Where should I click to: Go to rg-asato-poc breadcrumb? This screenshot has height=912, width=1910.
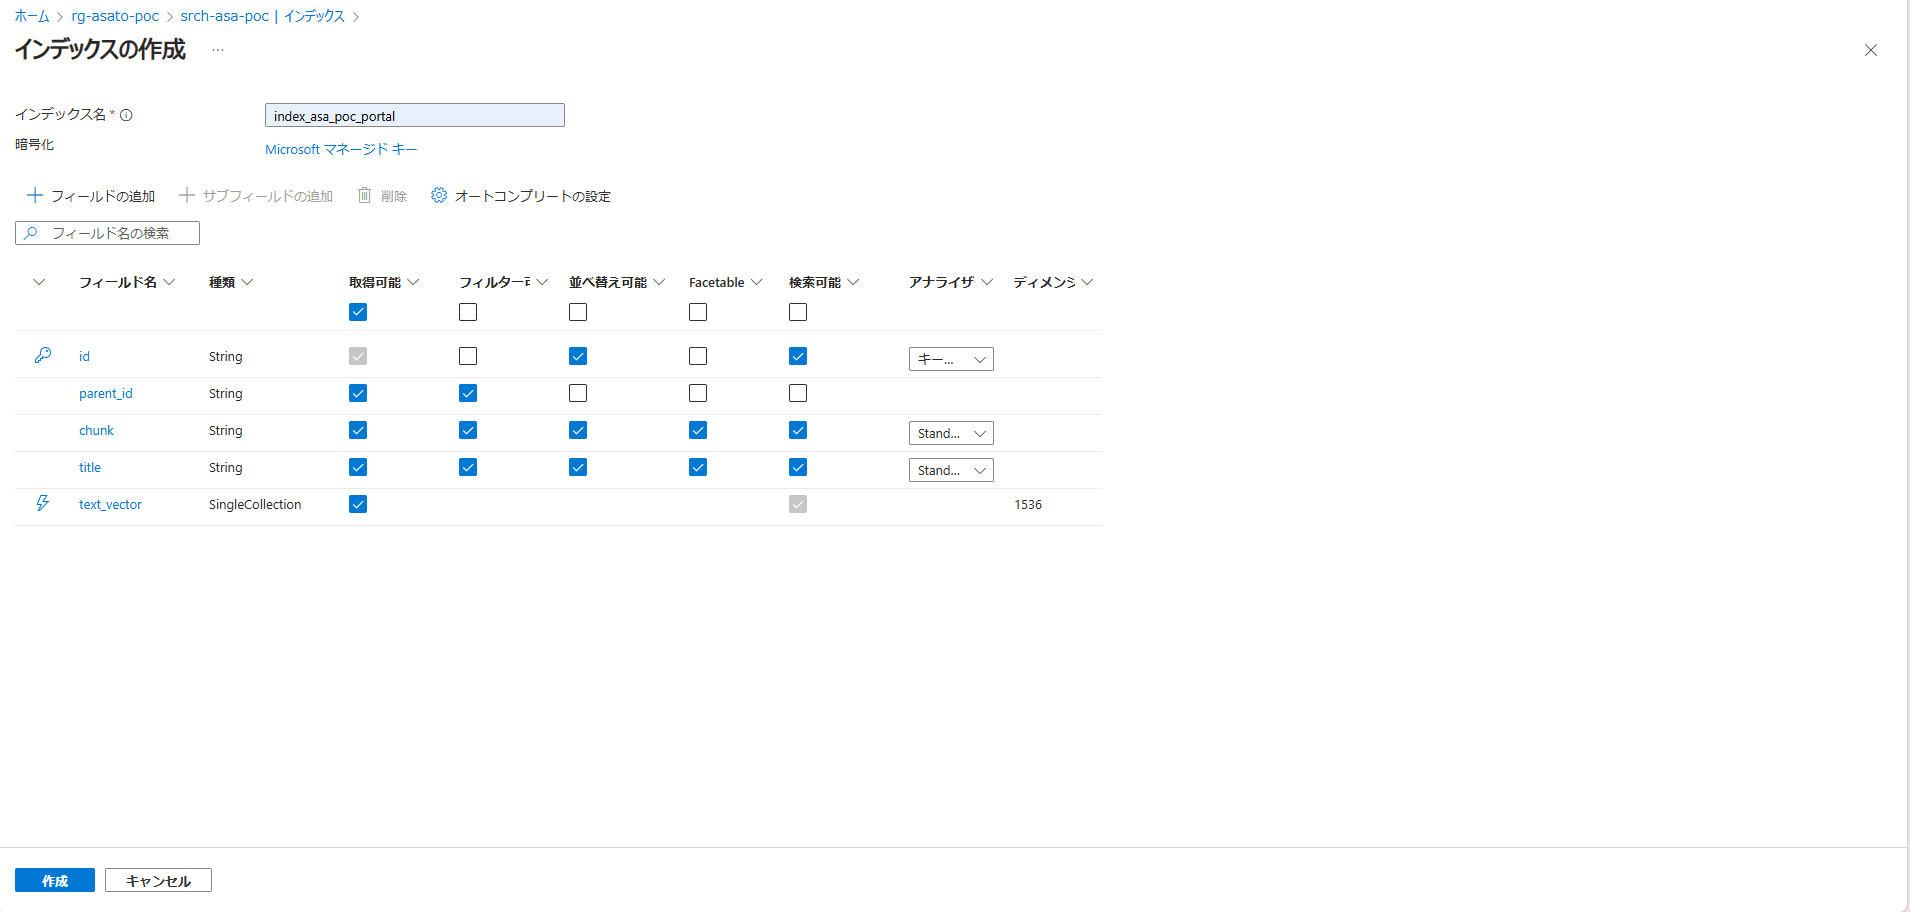(115, 16)
